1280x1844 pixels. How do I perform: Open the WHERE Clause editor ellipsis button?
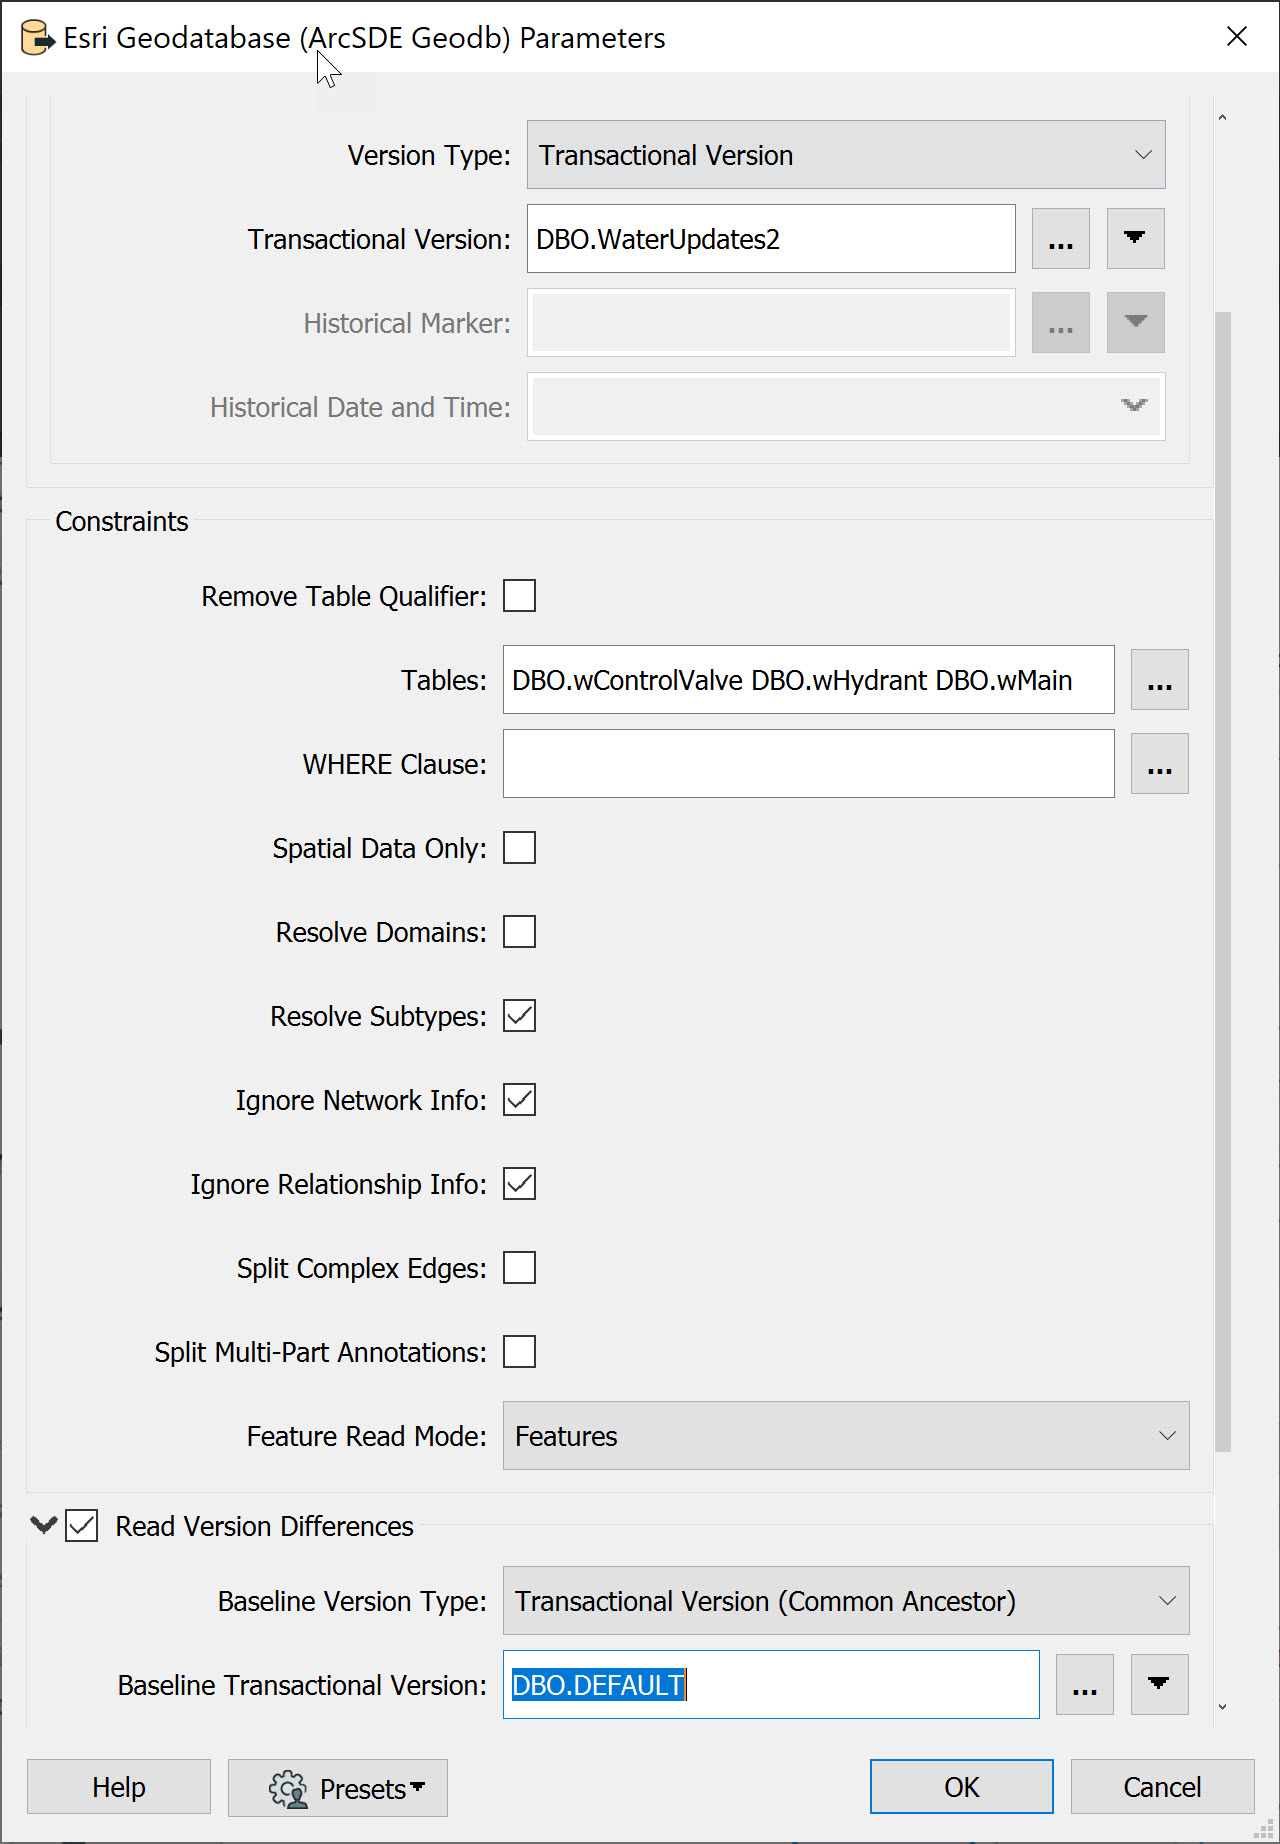[x=1159, y=764]
